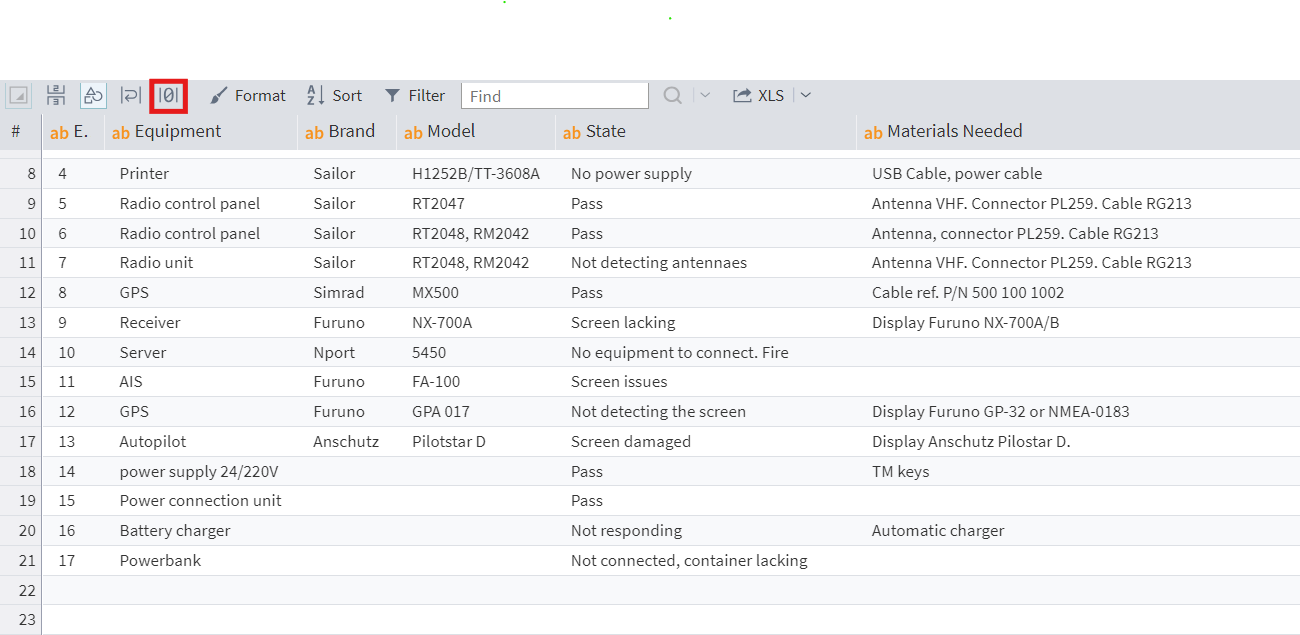
Task: Click the 'NX-700A' model cell
Action: tap(442, 323)
